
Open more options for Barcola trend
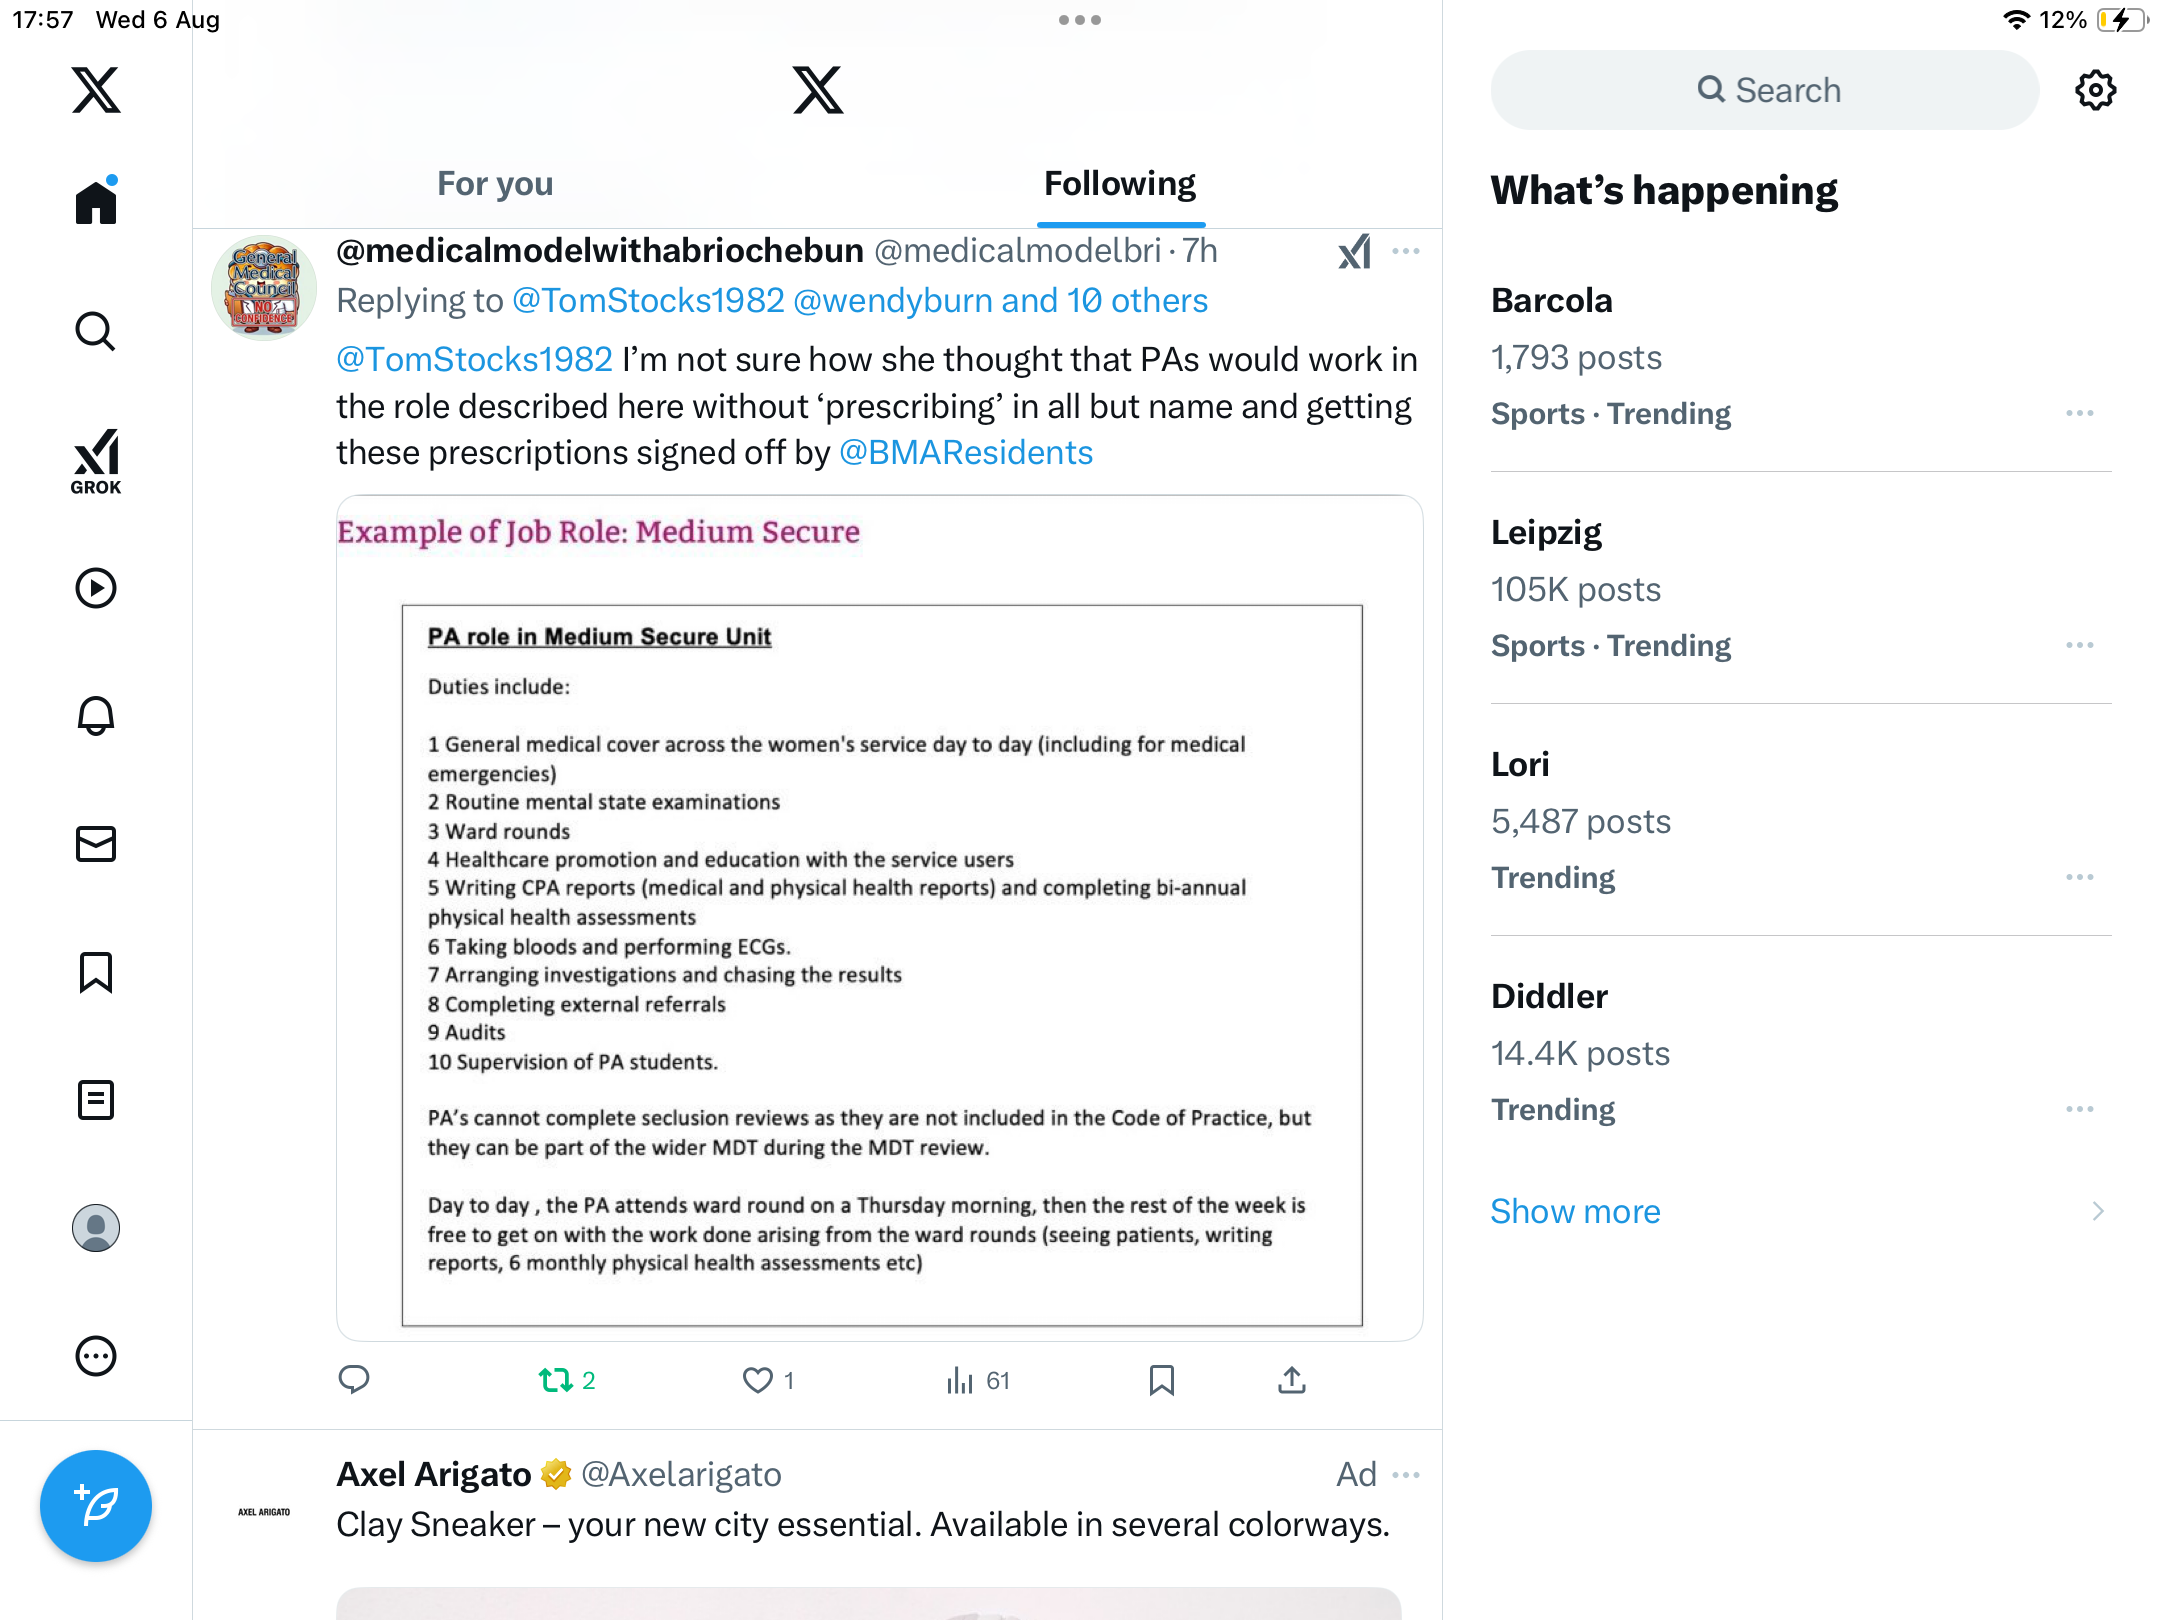pos(2079,413)
